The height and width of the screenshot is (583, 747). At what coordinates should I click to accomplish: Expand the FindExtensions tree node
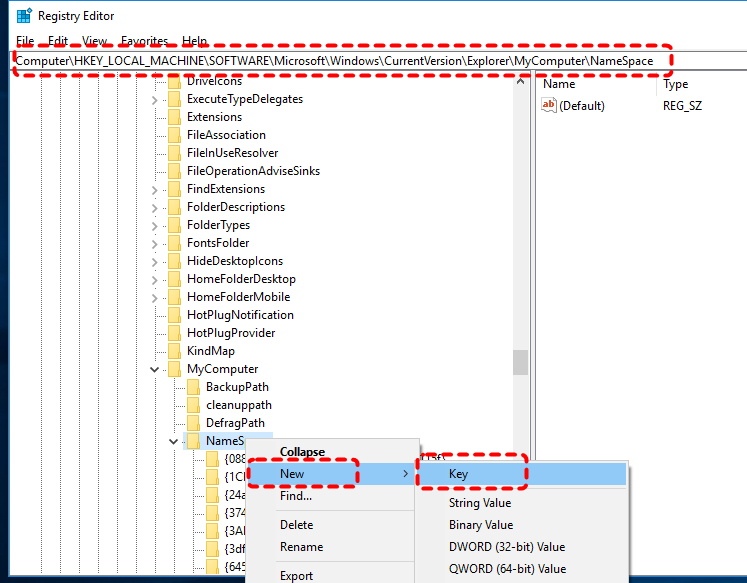click(x=154, y=189)
